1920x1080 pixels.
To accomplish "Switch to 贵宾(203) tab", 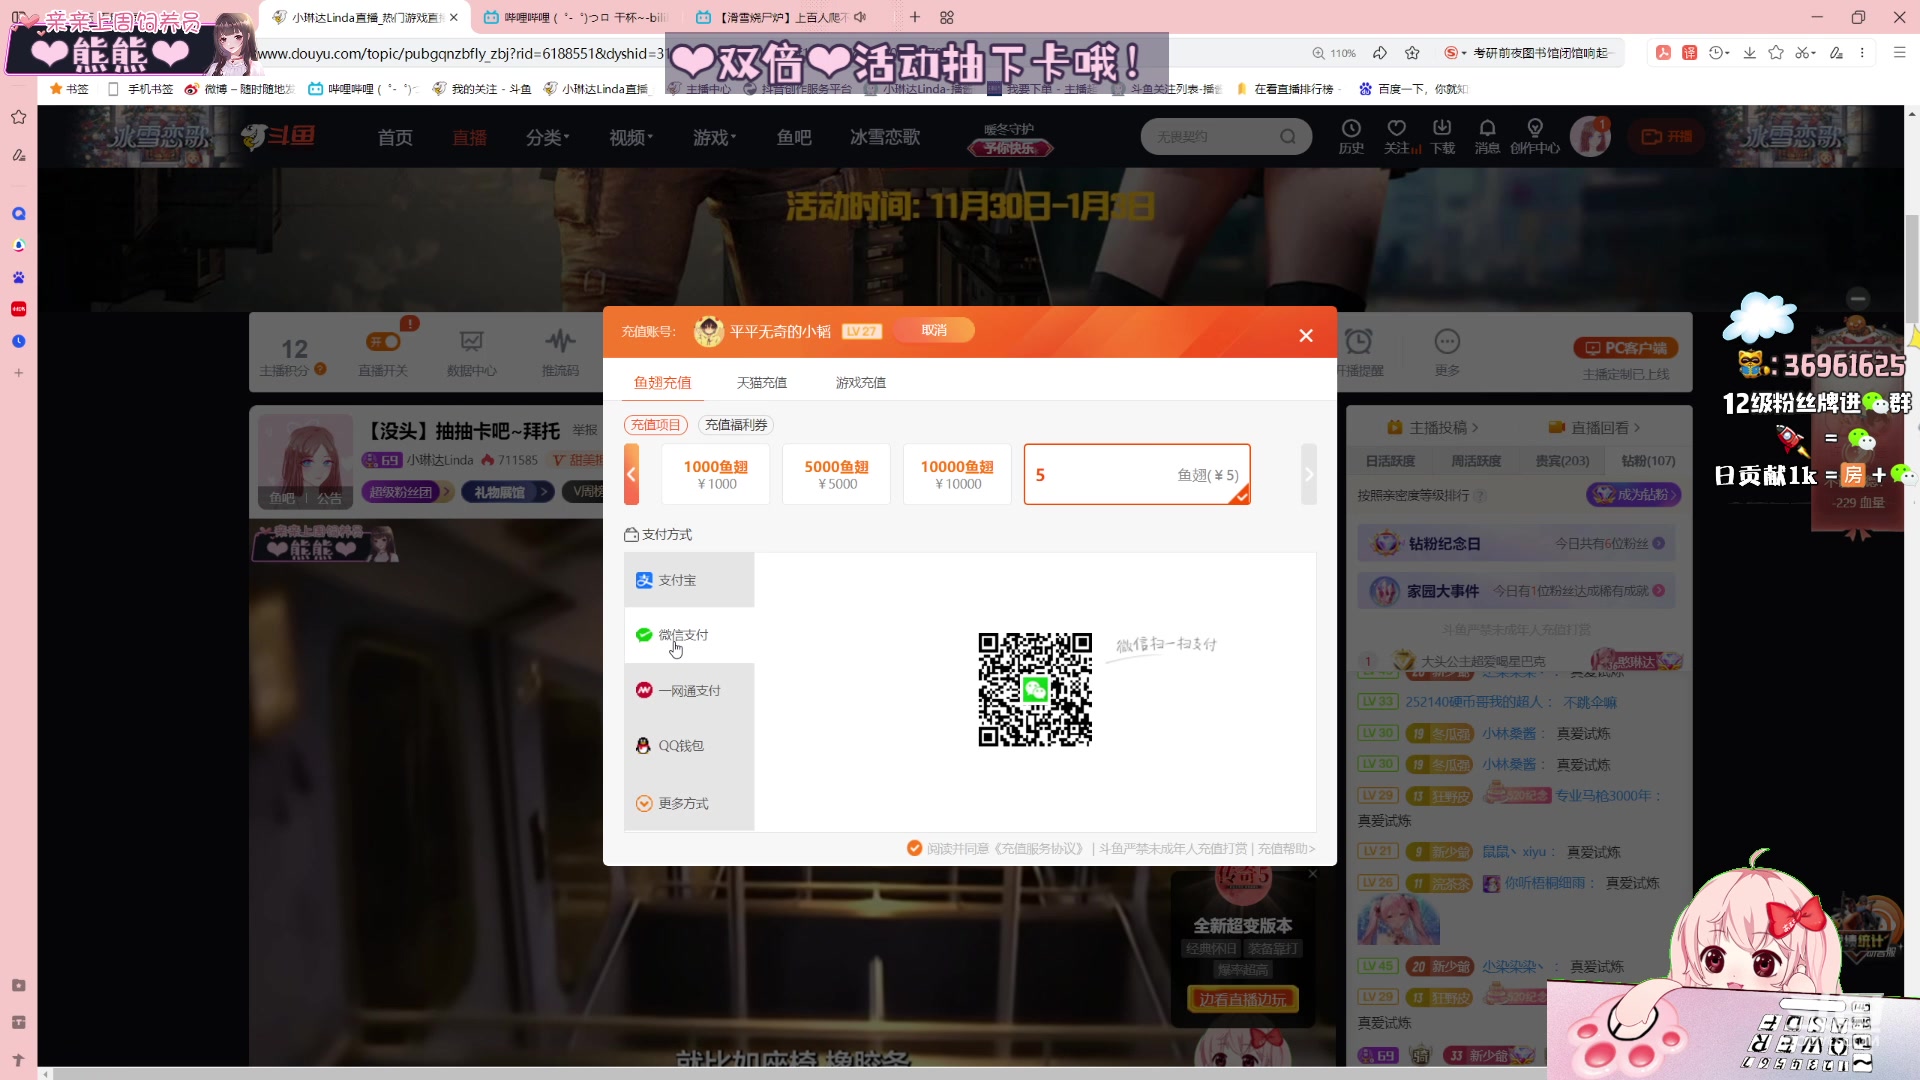I will tap(1562, 461).
